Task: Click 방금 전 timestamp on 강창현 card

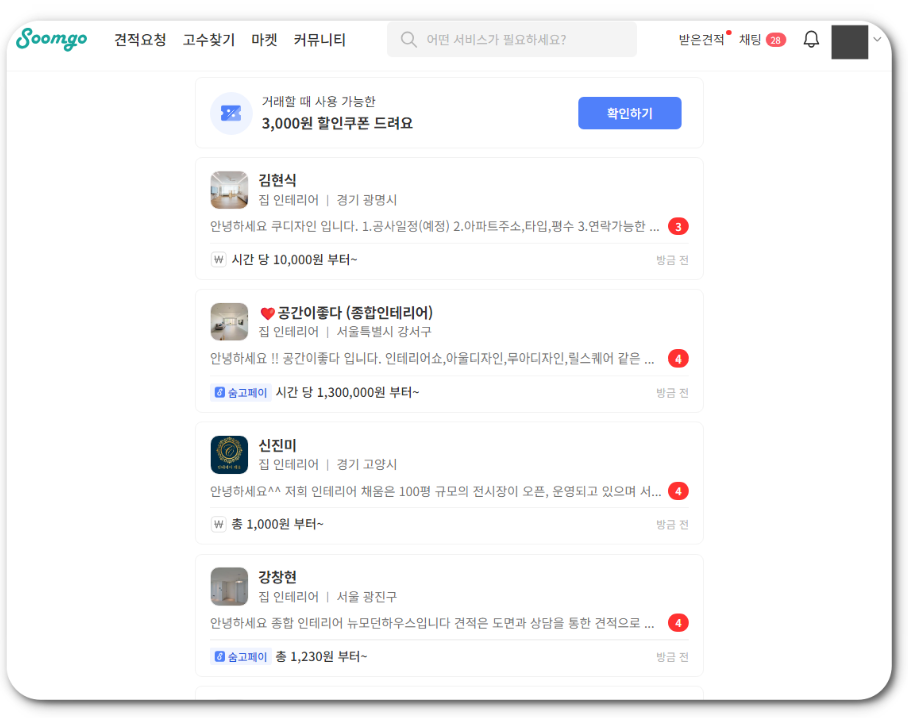Action: click(672, 657)
